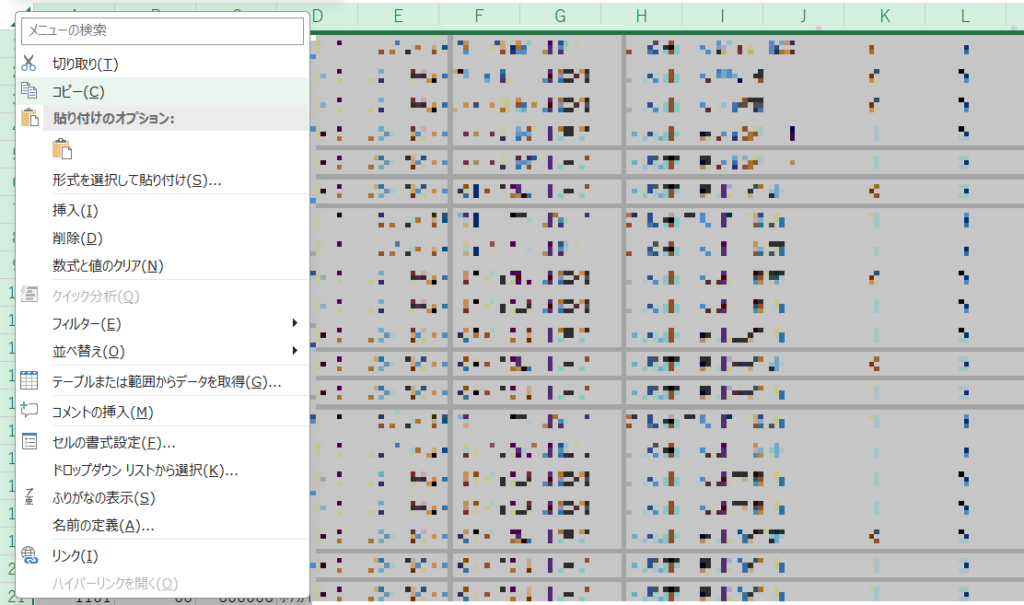Expand the フィルター submenu arrow

[x=294, y=323]
